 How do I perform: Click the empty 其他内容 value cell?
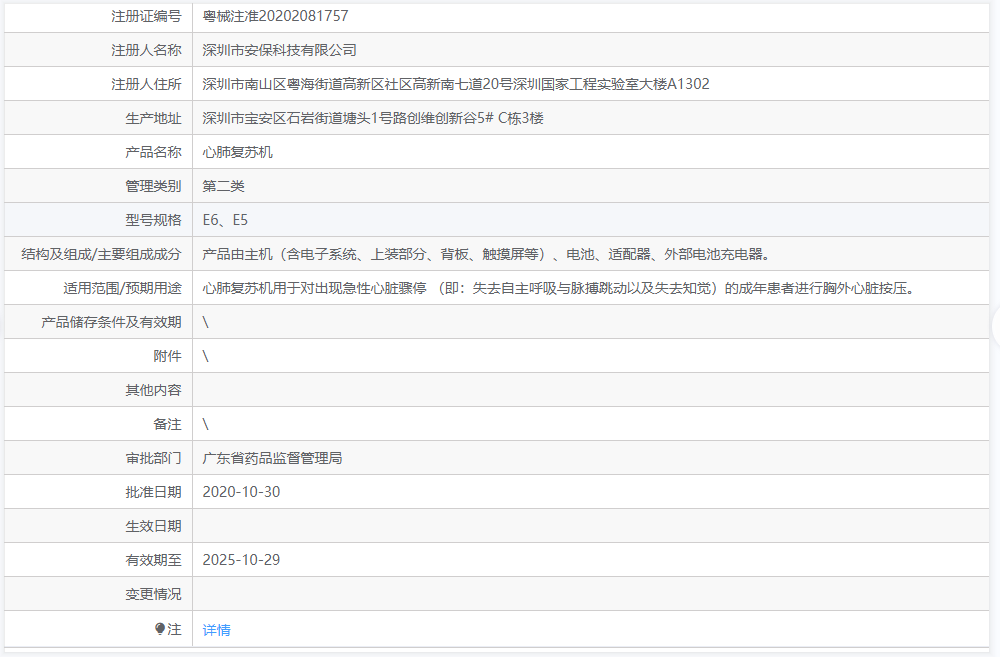point(591,390)
